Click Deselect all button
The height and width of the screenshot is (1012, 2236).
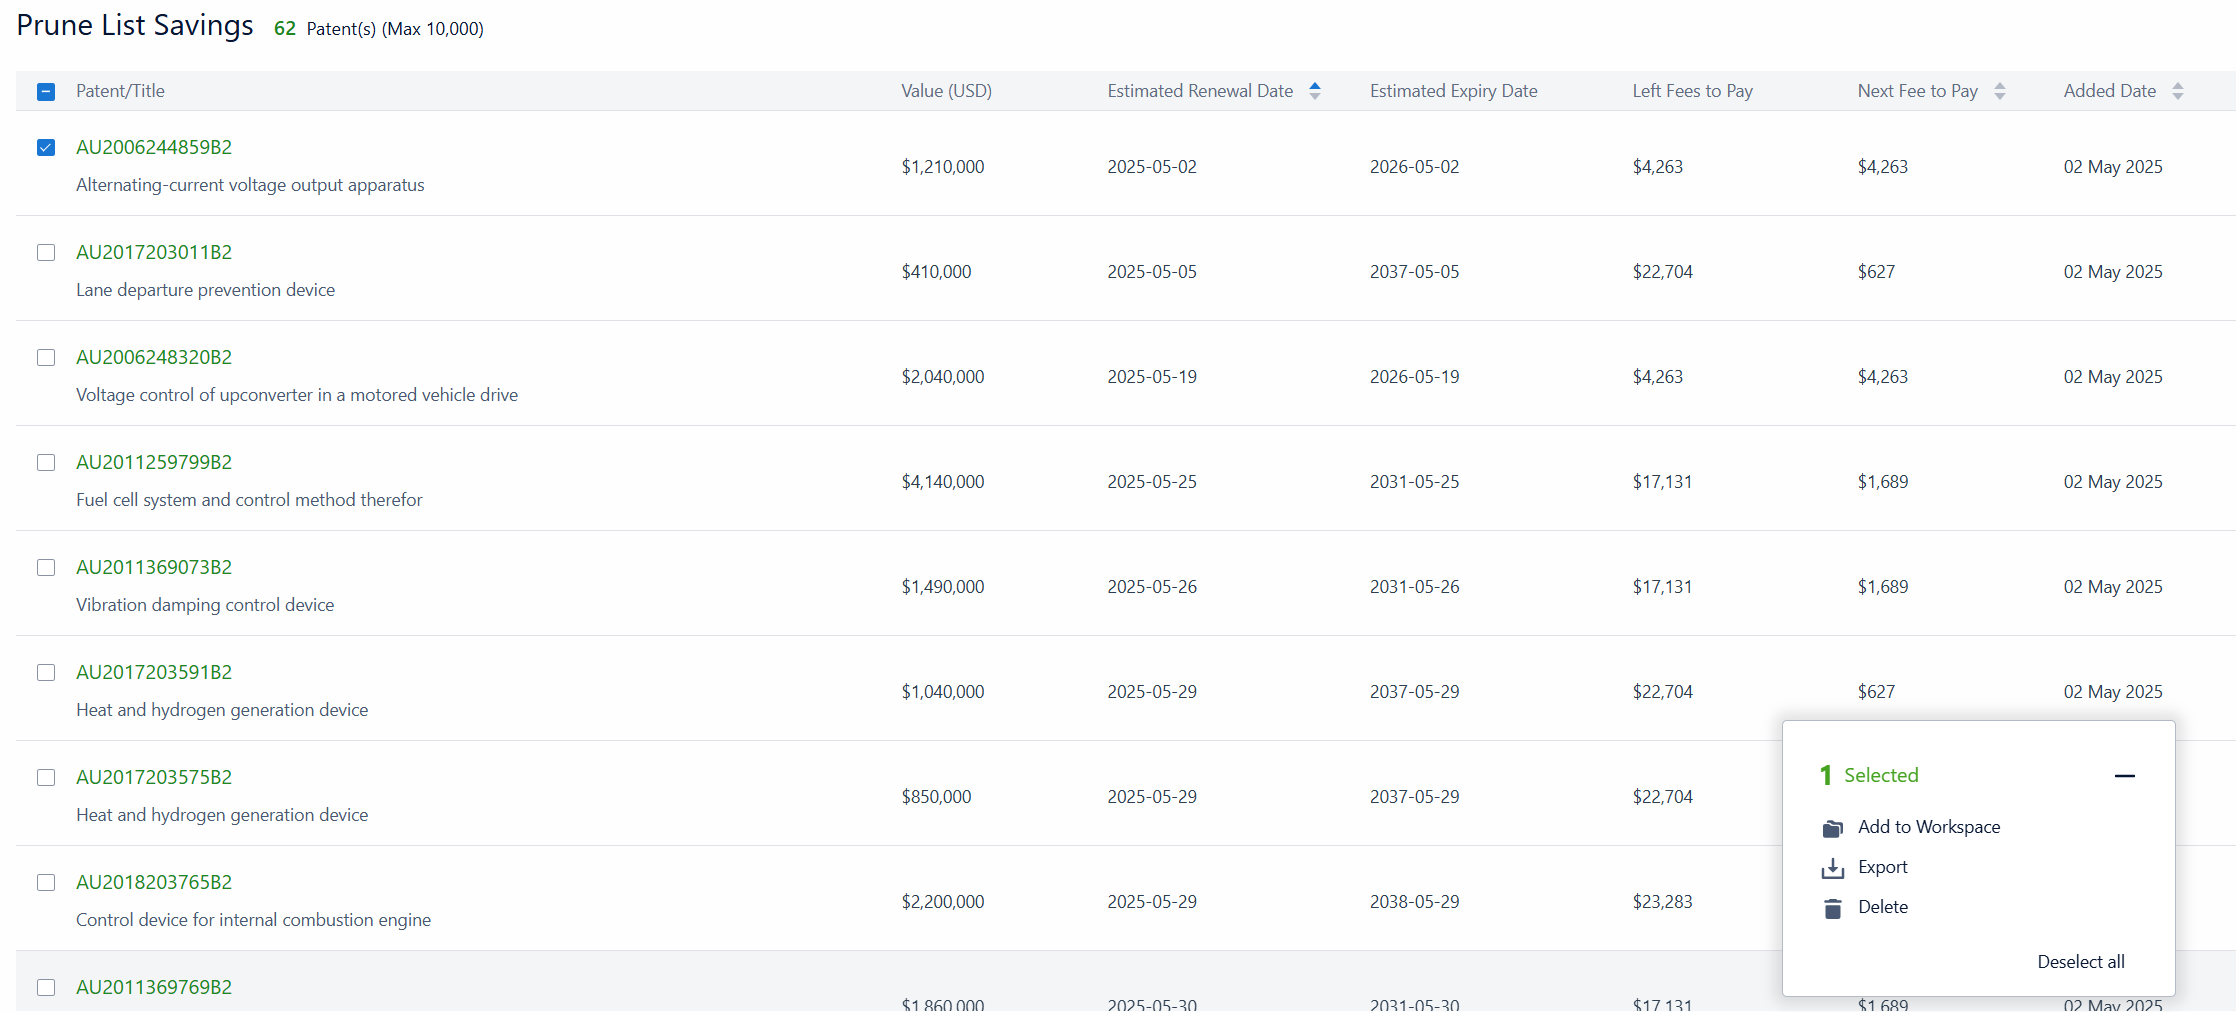[2080, 962]
